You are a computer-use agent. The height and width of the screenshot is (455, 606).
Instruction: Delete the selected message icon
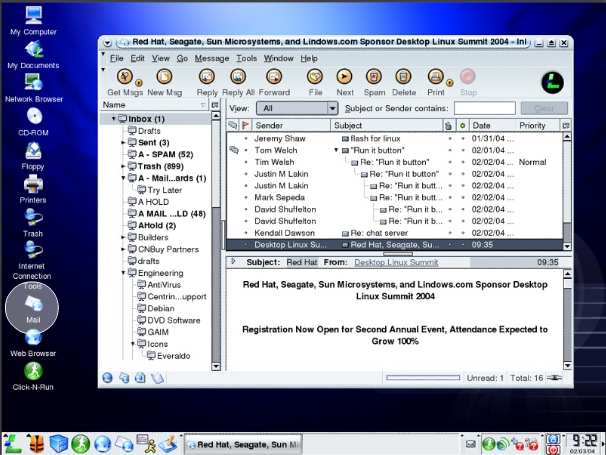403,77
